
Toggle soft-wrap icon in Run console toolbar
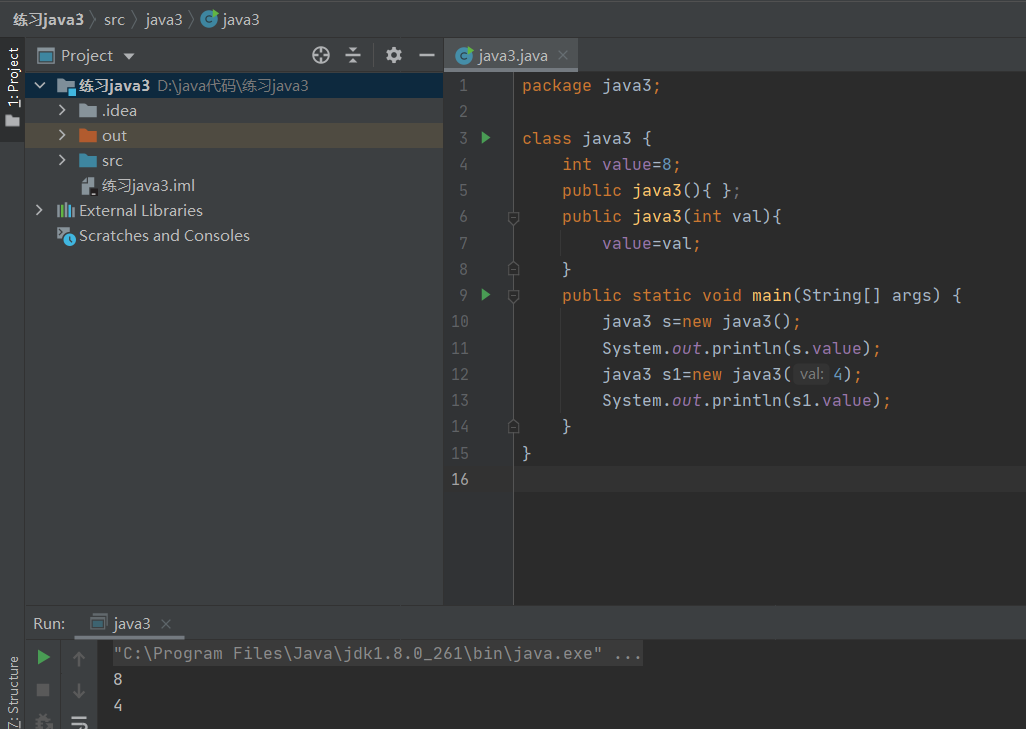(x=79, y=722)
